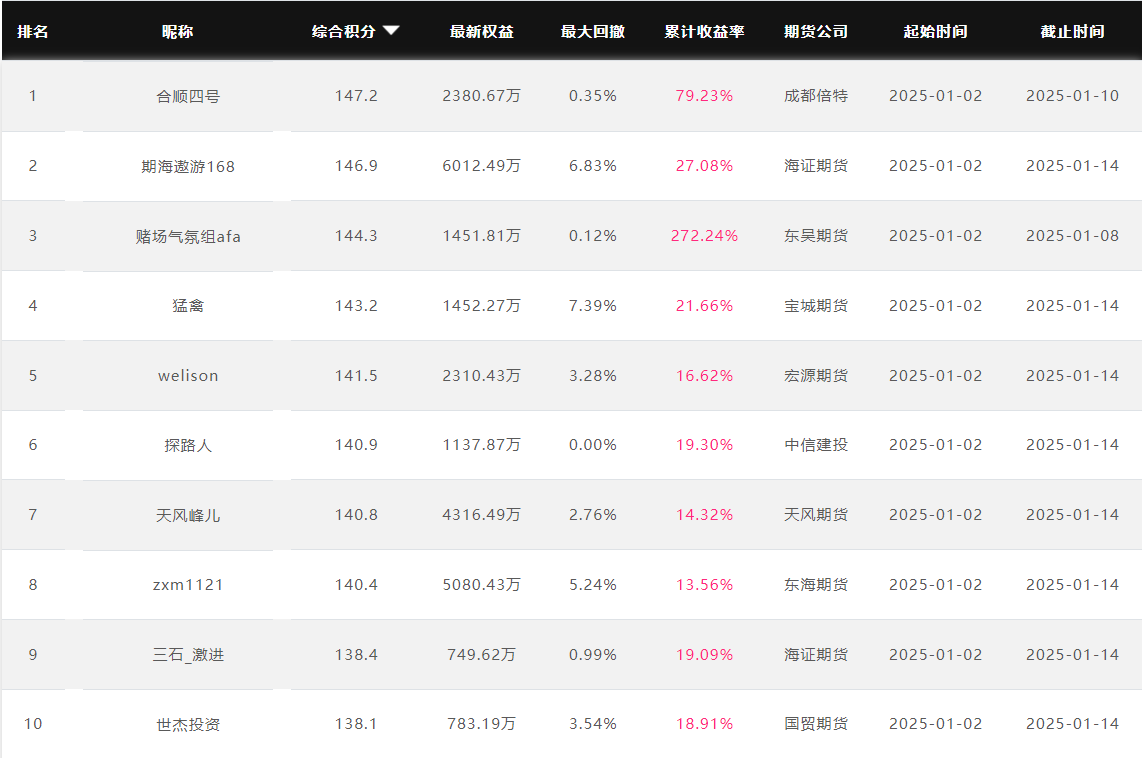Select the score value 140.9

pyautogui.click(x=356, y=445)
